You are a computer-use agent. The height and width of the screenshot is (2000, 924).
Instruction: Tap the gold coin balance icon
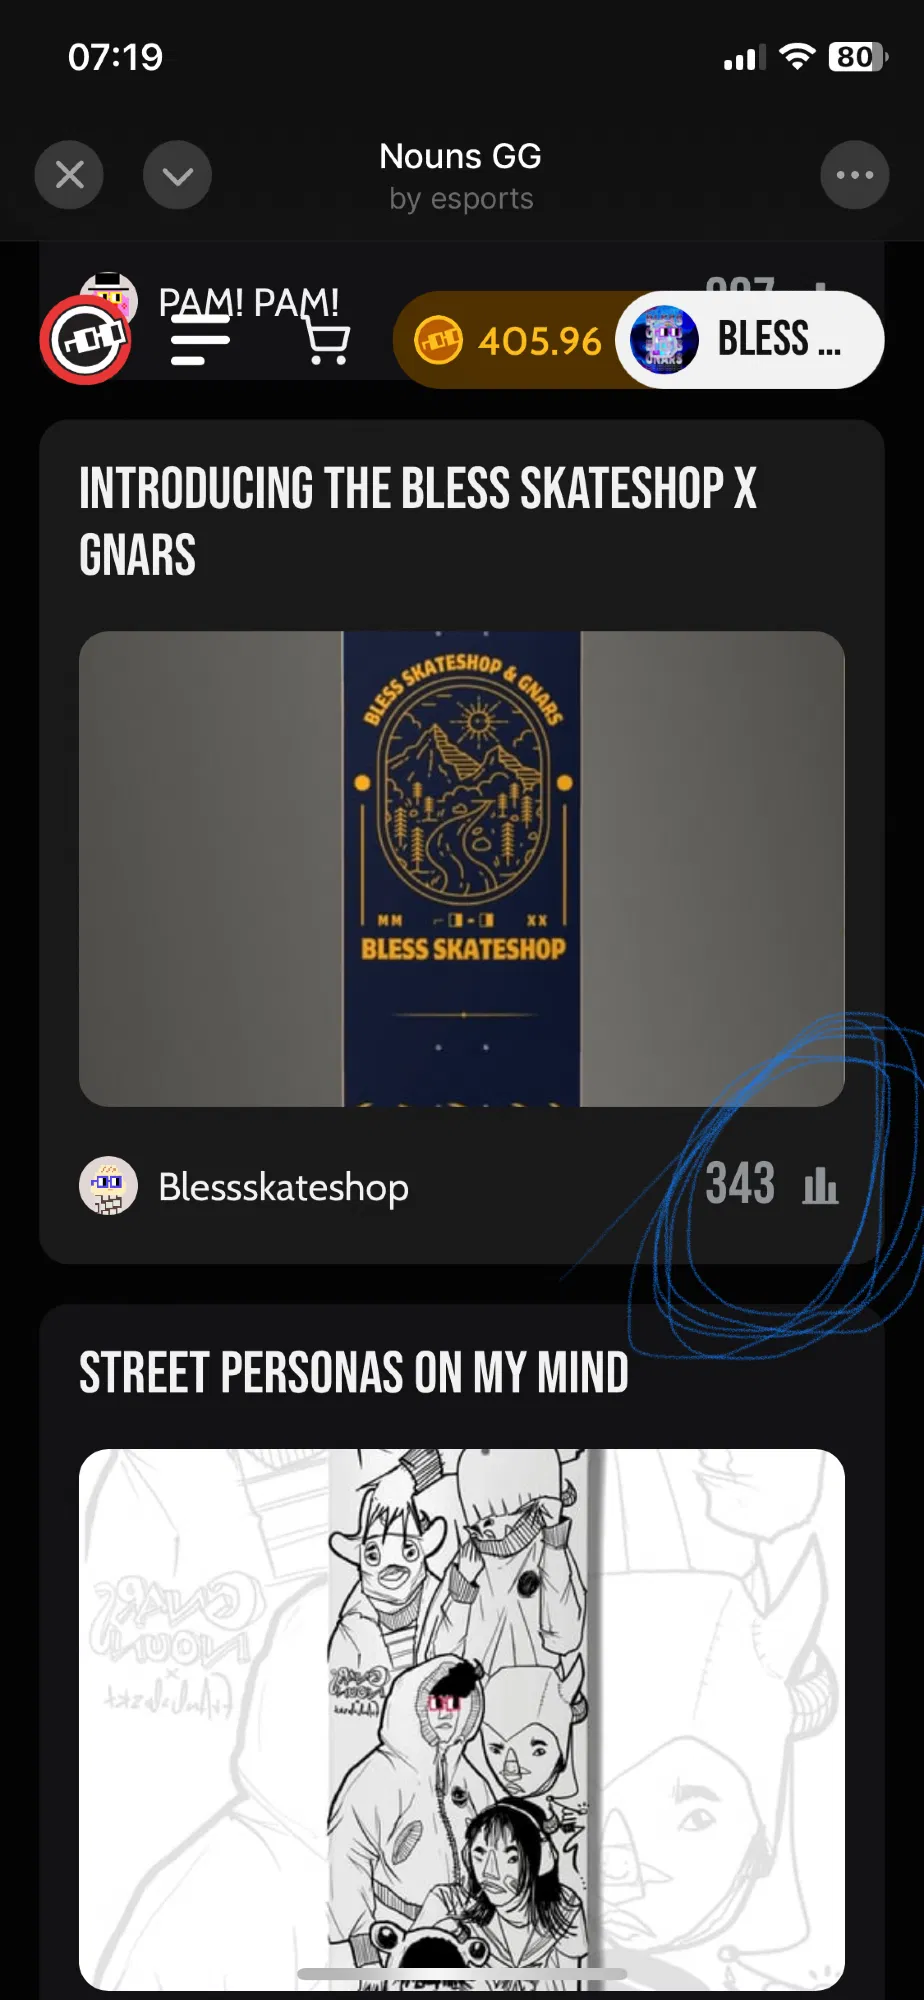(438, 340)
